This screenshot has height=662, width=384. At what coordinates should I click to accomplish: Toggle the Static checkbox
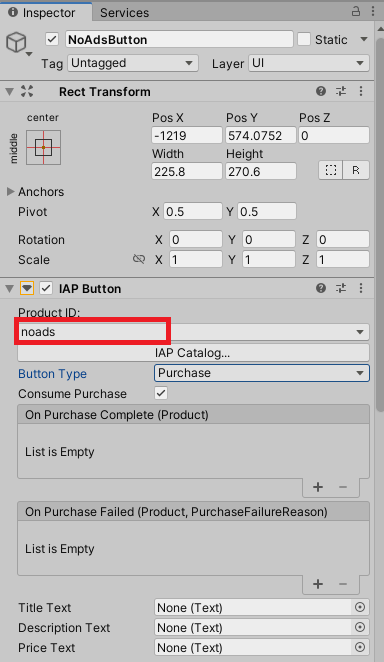[304, 39]
